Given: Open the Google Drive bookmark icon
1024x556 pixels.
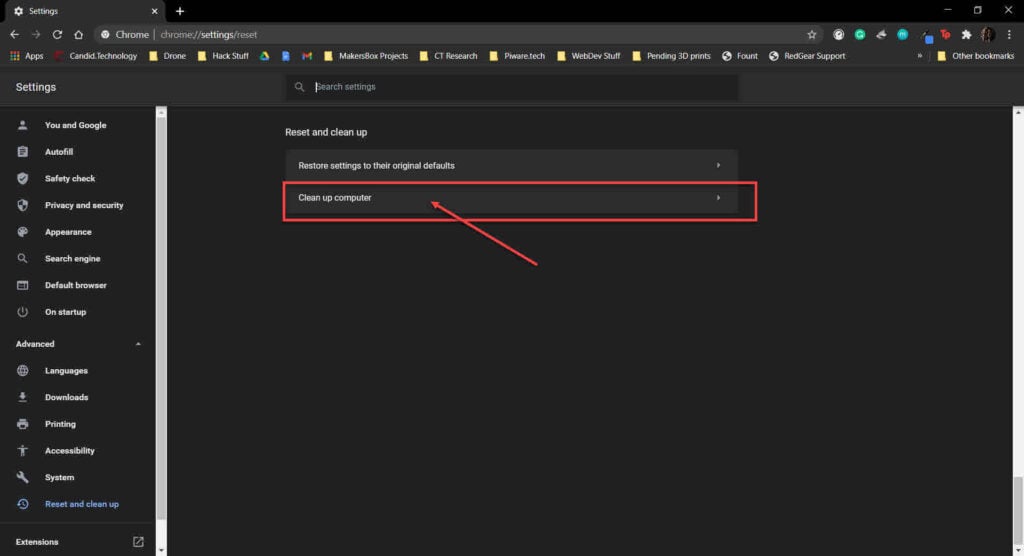Looking at the screenshot, I should (x=264, y=56).
